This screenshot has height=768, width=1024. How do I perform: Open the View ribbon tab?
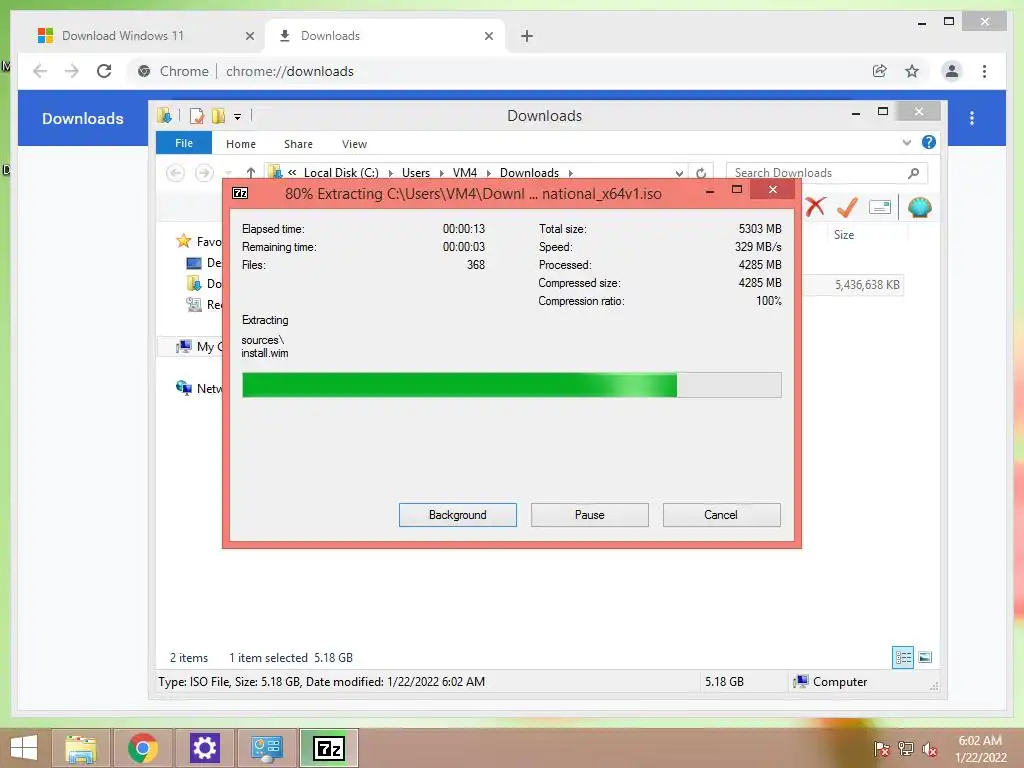(x=354, y=144)
